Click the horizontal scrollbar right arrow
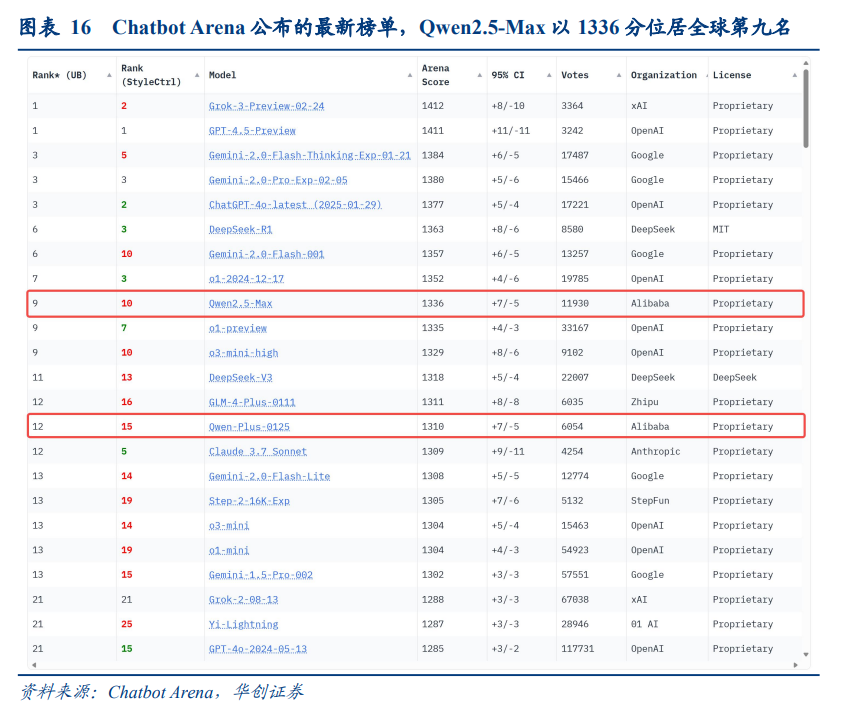Screen dimensions: 855x712 coord(796,665)
